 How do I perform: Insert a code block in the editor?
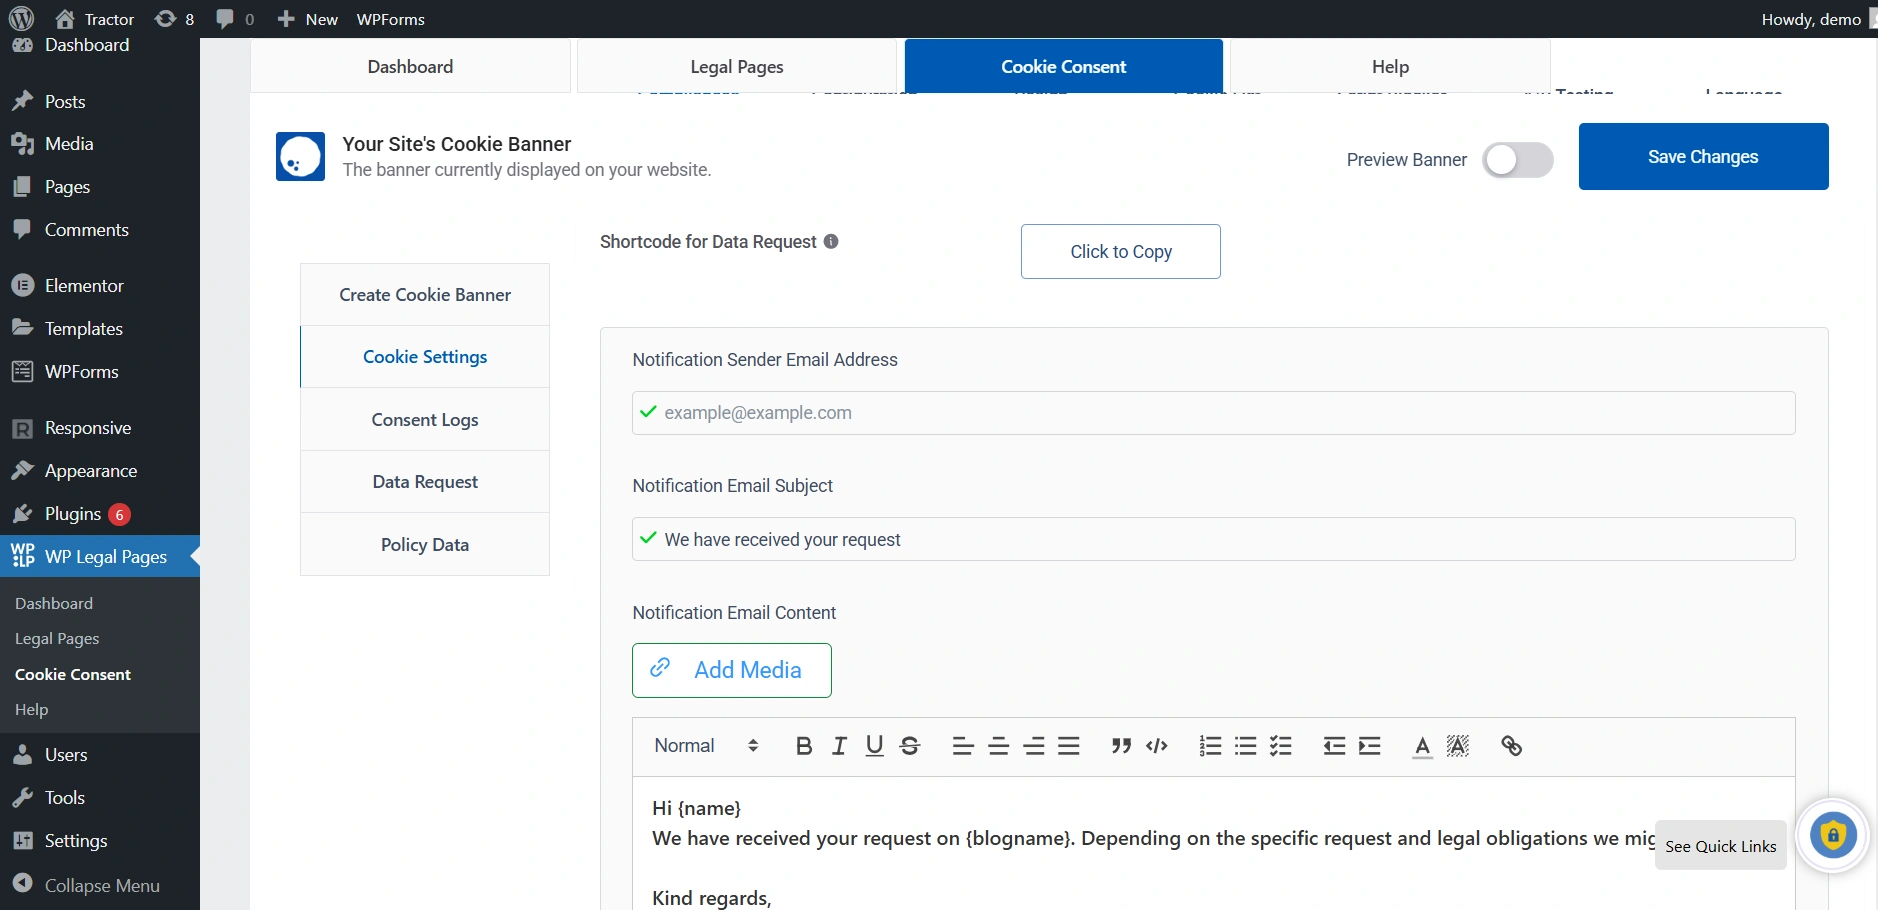click(x=1157, y=746)
